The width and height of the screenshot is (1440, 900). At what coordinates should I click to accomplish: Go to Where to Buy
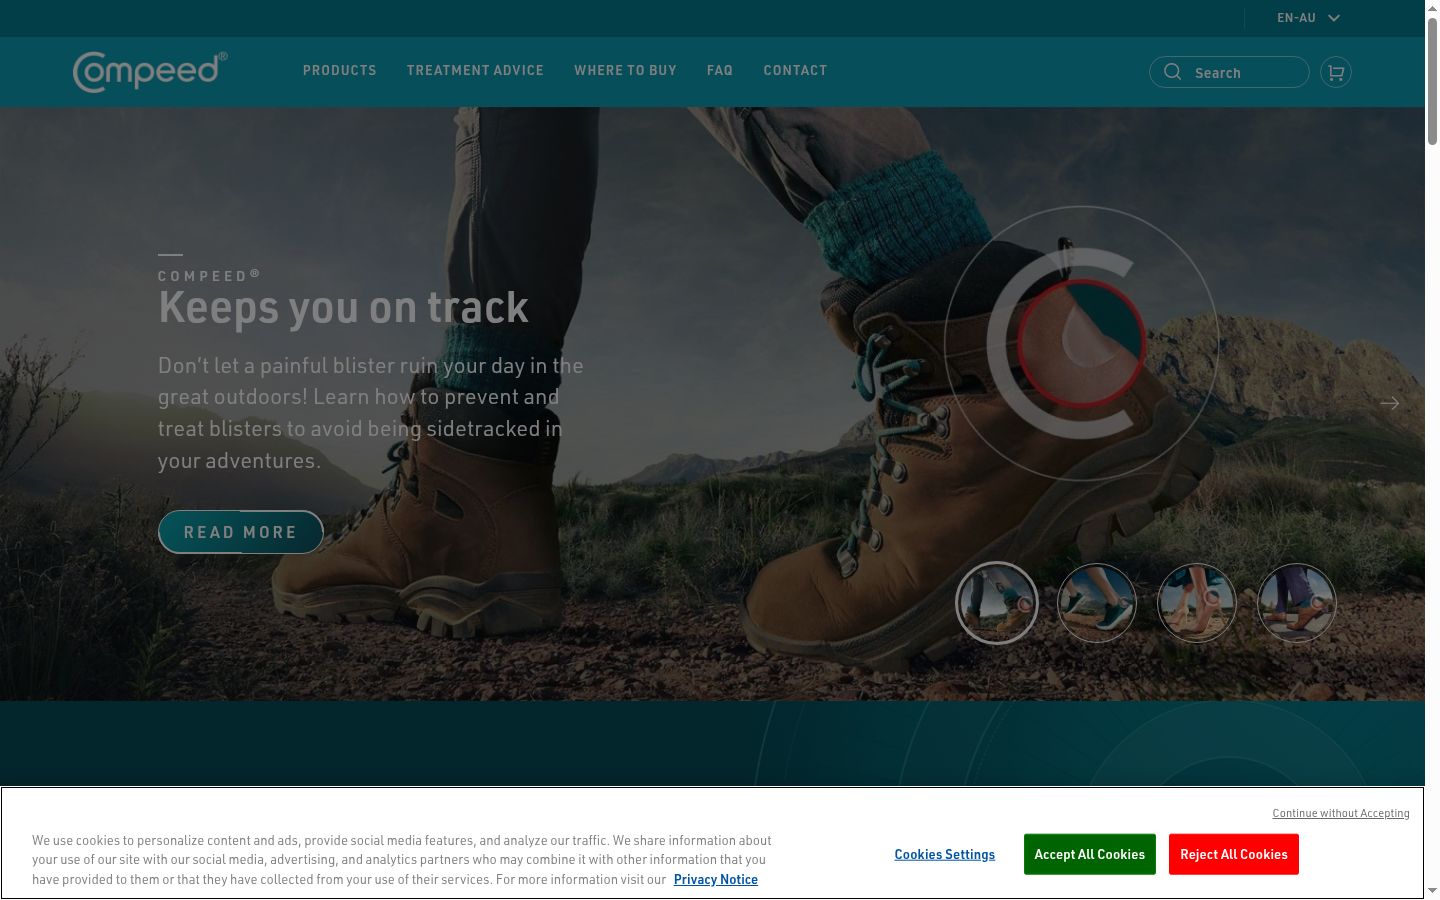point(625,71)
